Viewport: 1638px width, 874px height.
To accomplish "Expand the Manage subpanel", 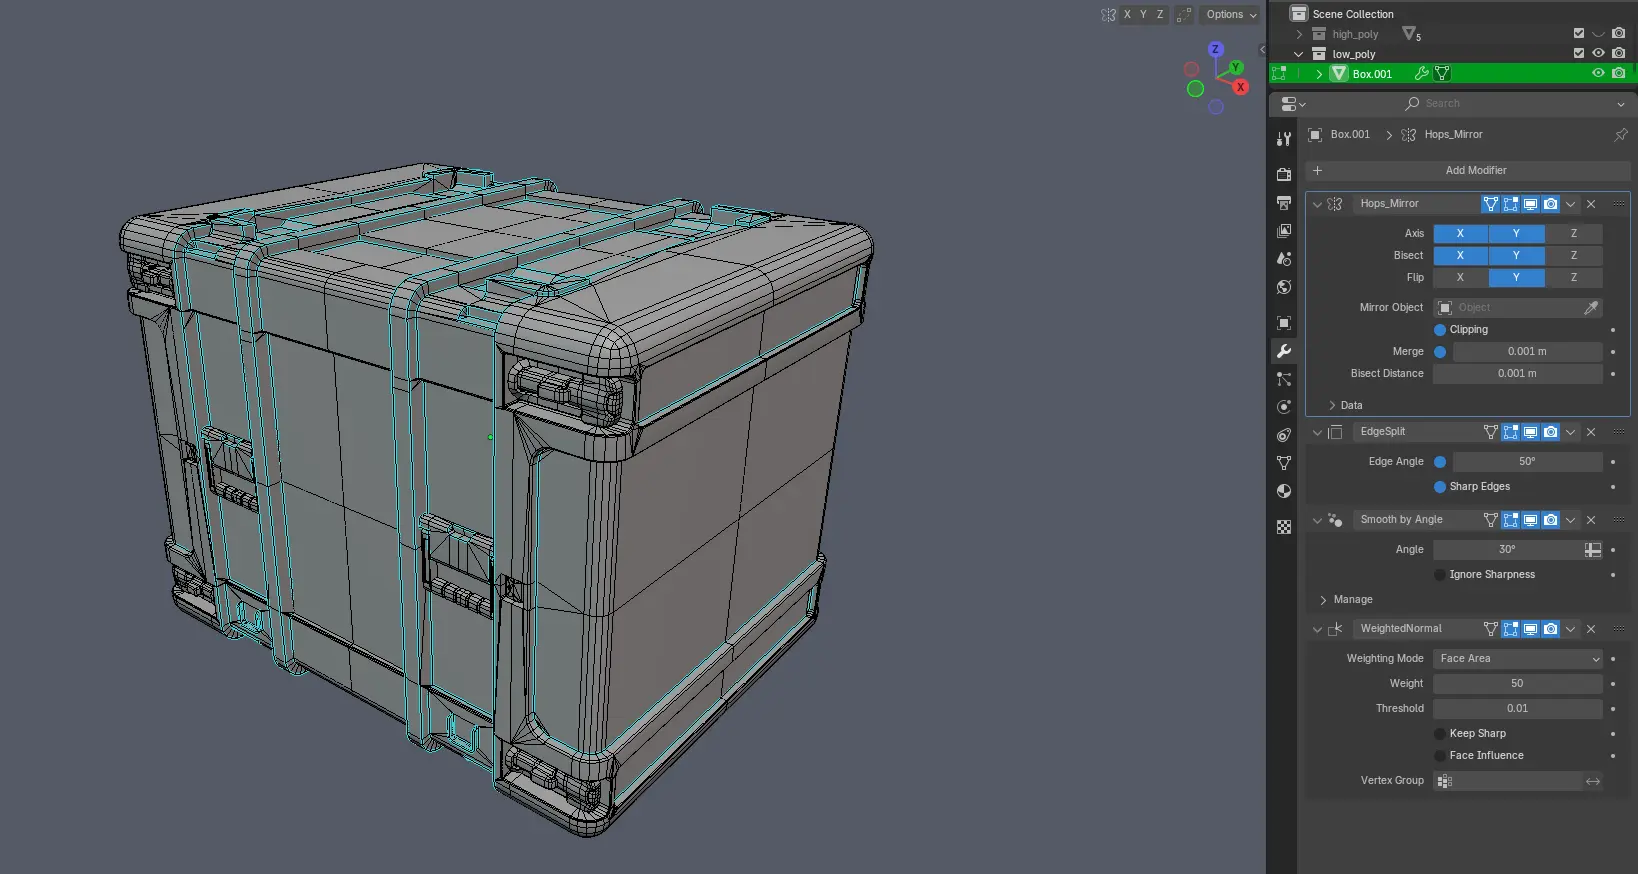I will 1324,600.
